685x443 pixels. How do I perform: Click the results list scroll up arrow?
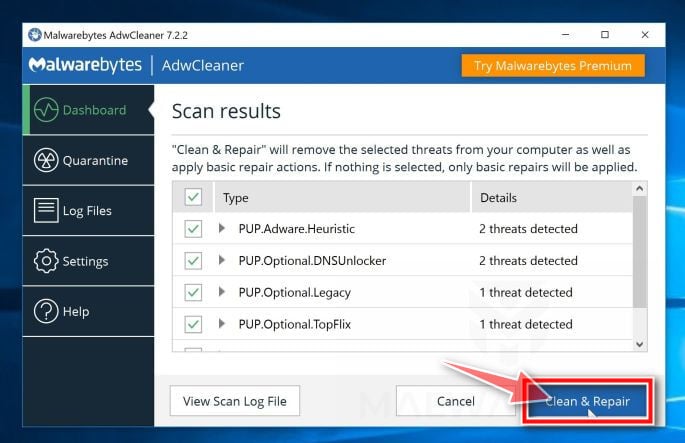pos(640,189)
